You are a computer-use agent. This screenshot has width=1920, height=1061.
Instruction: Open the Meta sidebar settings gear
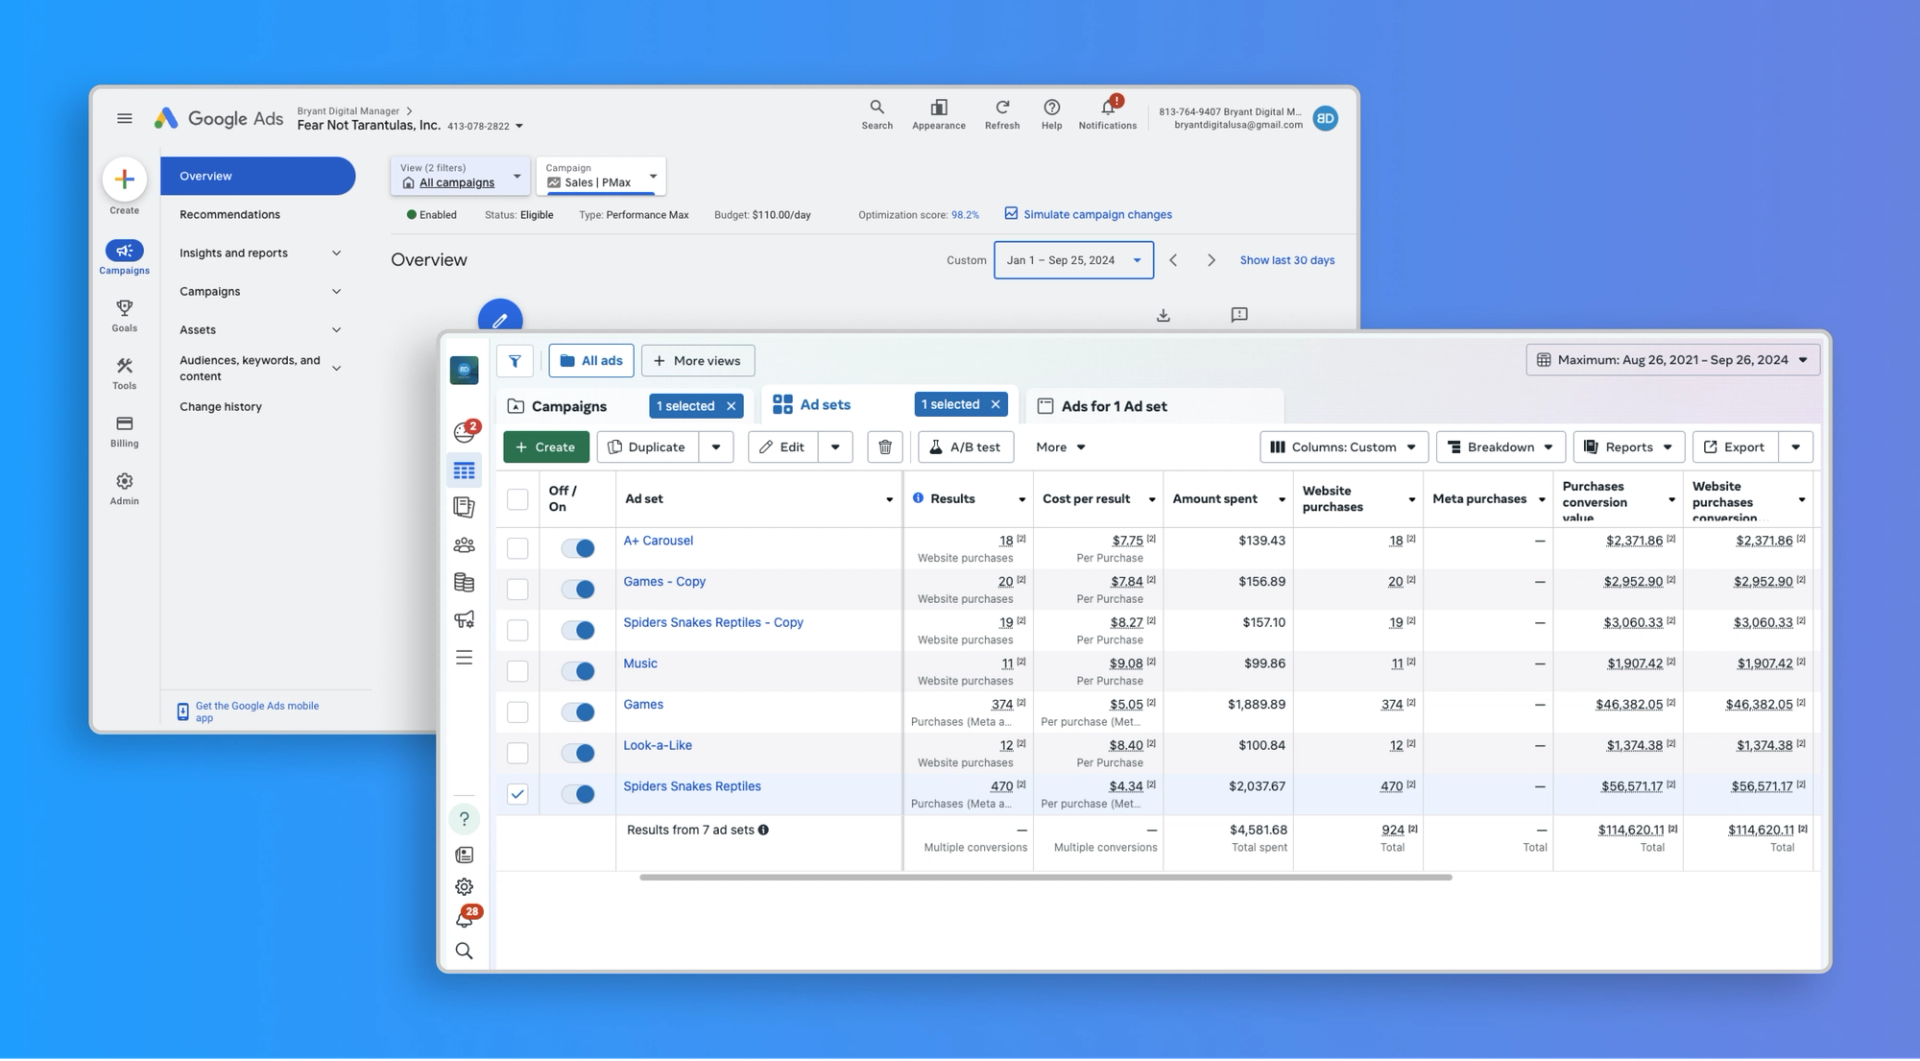(x=464, y=887)
